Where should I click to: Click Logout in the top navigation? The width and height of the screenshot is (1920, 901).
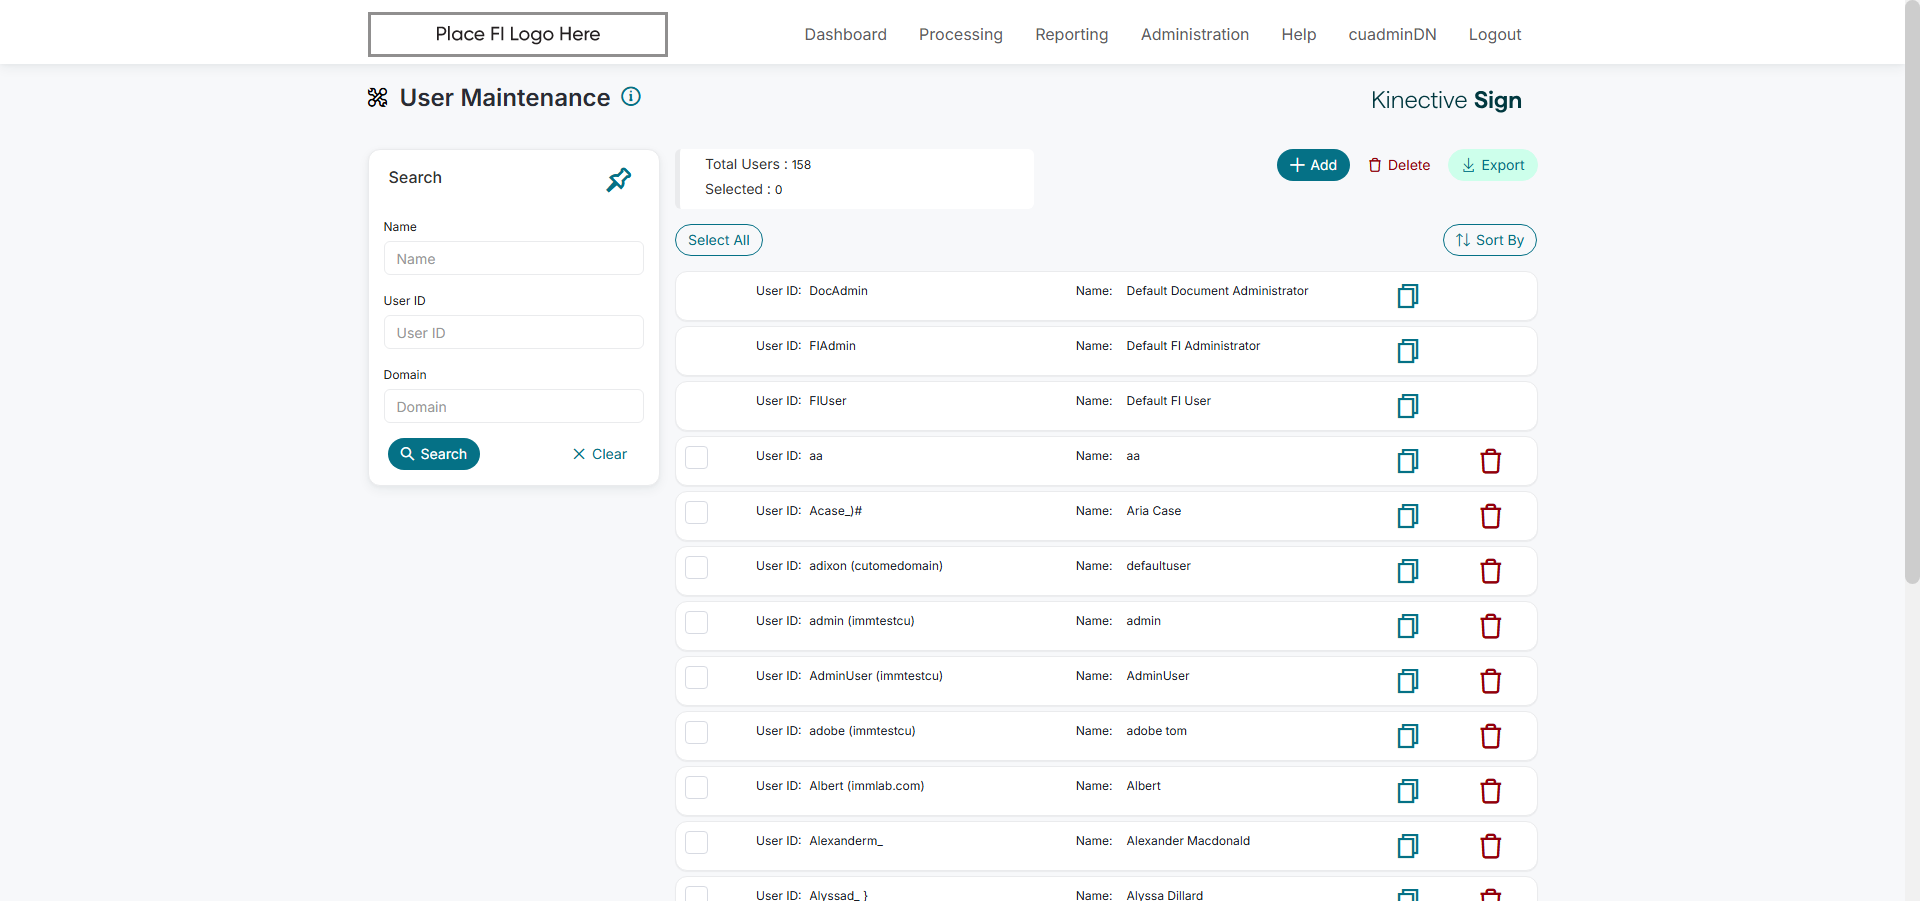[1494, 34]
